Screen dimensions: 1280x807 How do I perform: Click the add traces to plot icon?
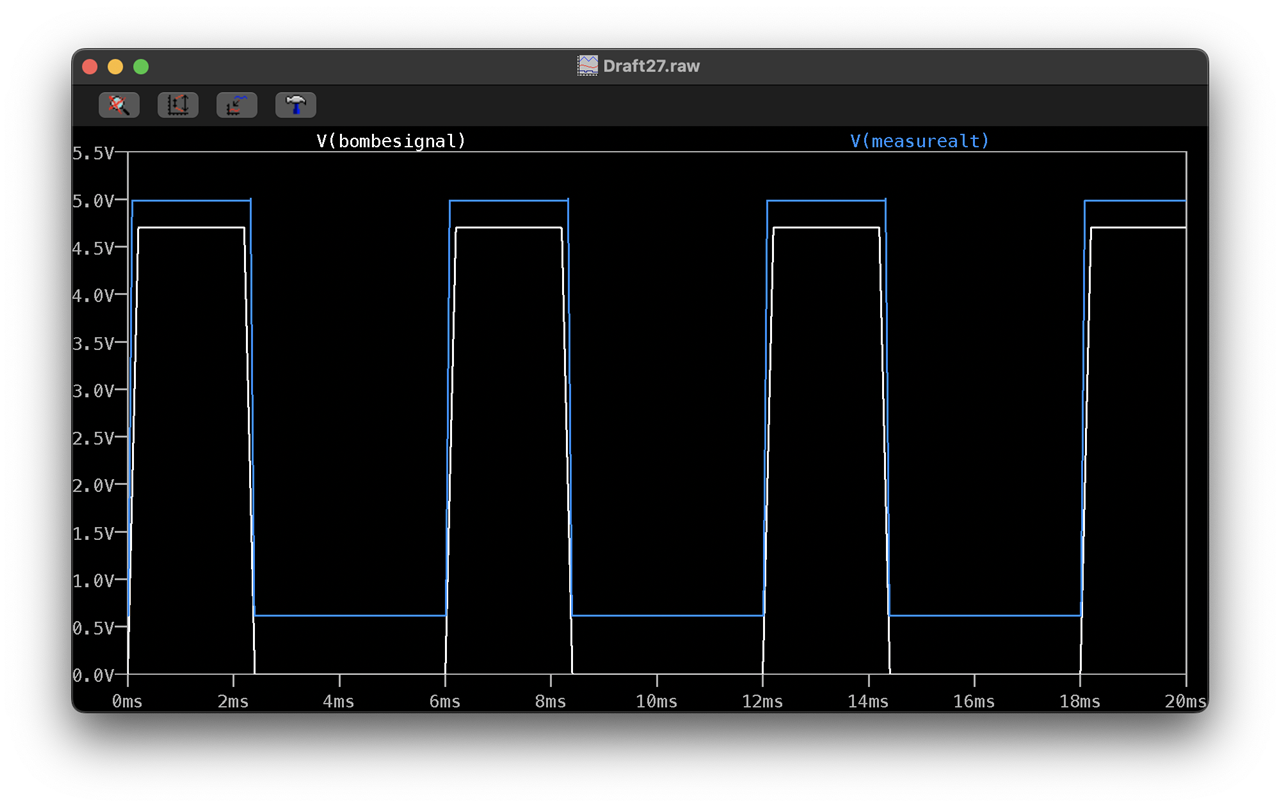click(x=237, y=104)
